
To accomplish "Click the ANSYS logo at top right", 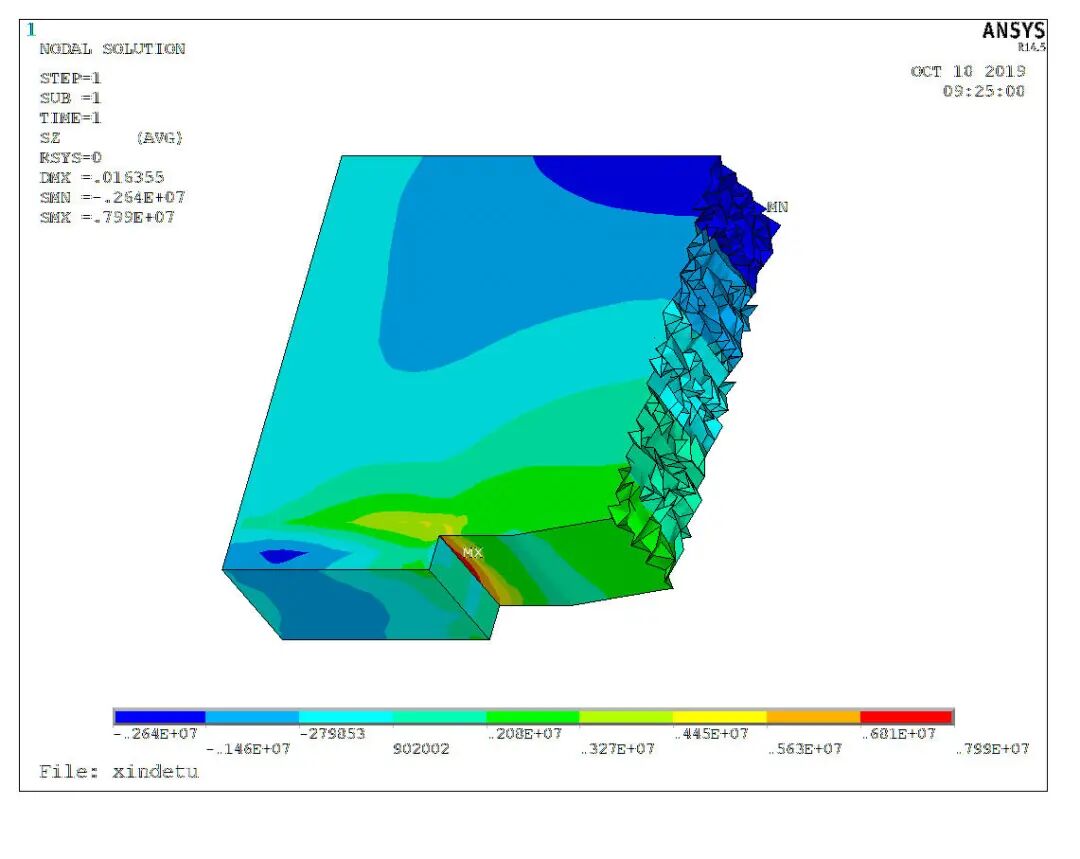I will [x=1013, y=31].
